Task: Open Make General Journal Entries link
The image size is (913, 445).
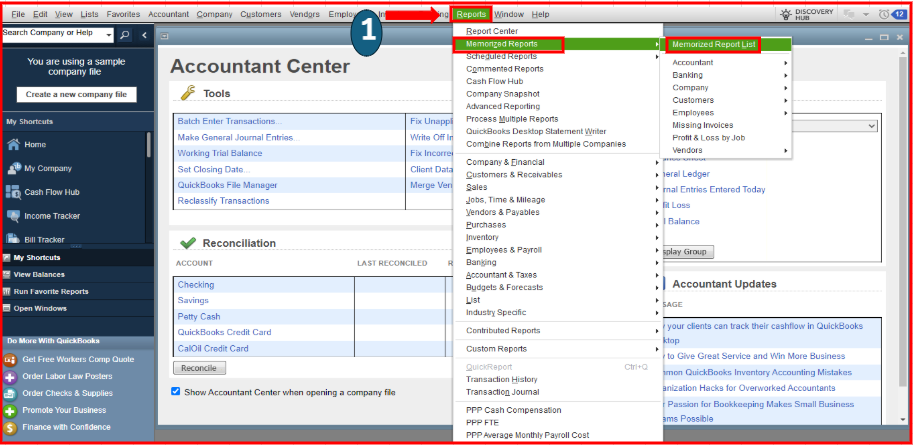Action: (x=239, y=137)
